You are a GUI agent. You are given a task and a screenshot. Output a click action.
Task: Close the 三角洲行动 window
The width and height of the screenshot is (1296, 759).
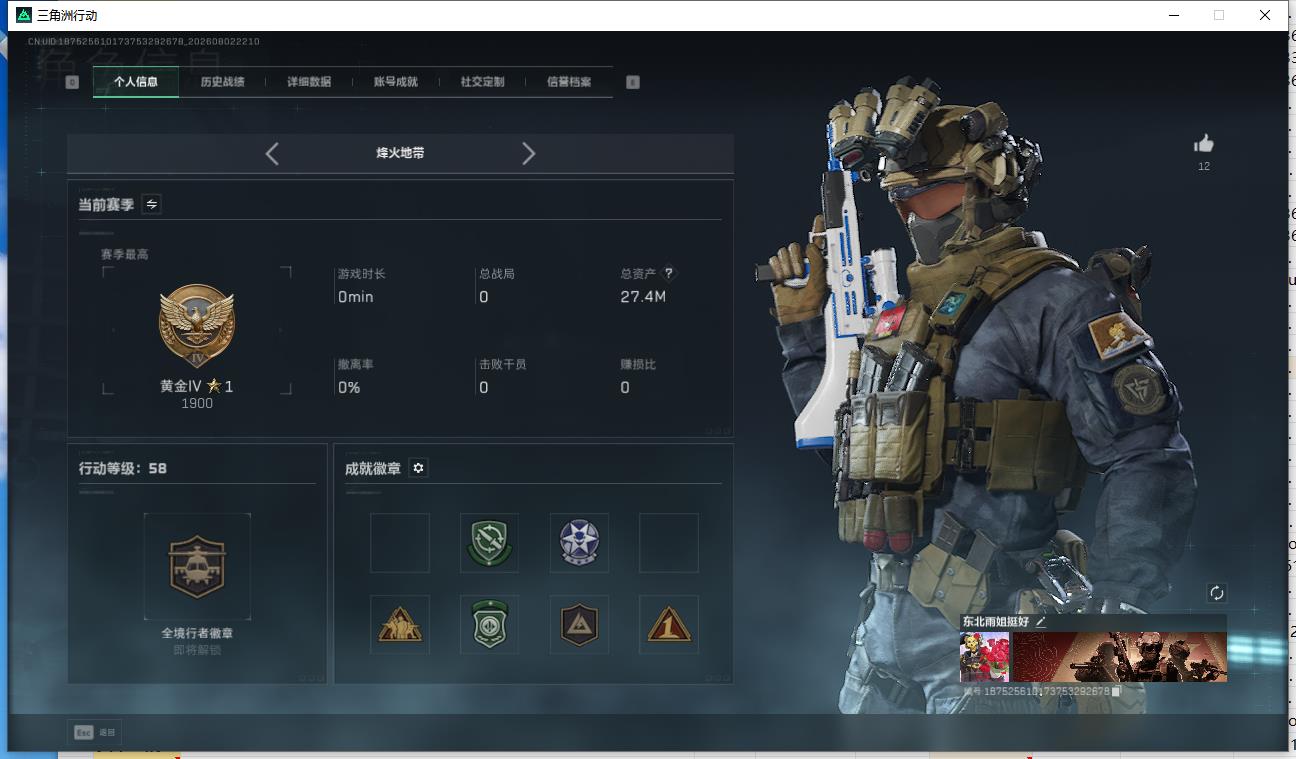[x=1265, y=15]
